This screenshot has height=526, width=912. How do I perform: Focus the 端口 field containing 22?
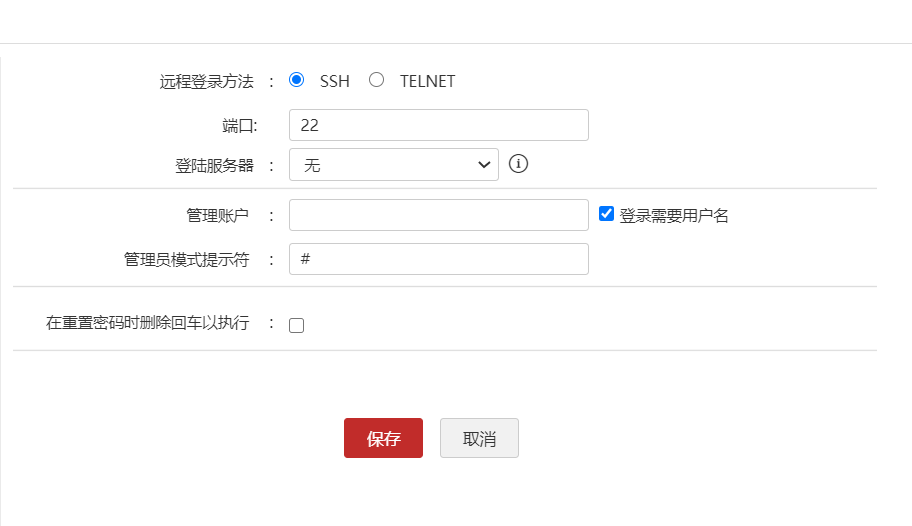pyautogui.click(x=438, y=125)
